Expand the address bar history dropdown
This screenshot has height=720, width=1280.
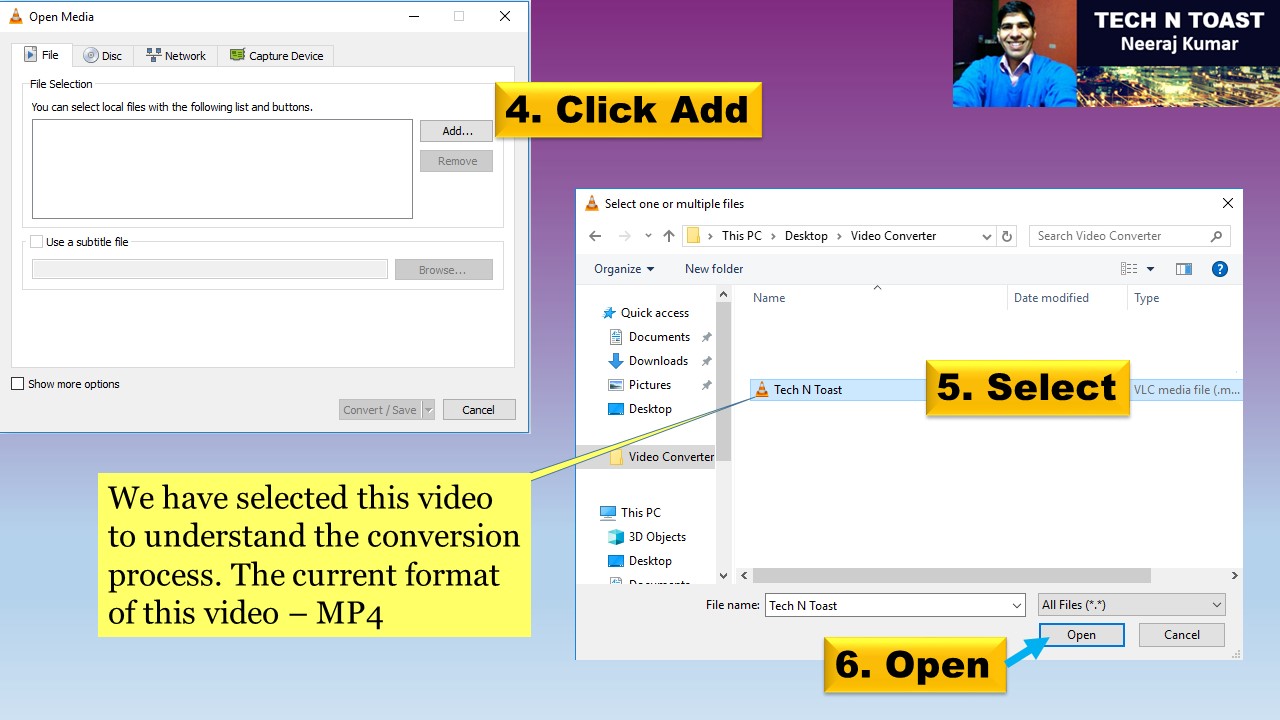coord(986,236)
